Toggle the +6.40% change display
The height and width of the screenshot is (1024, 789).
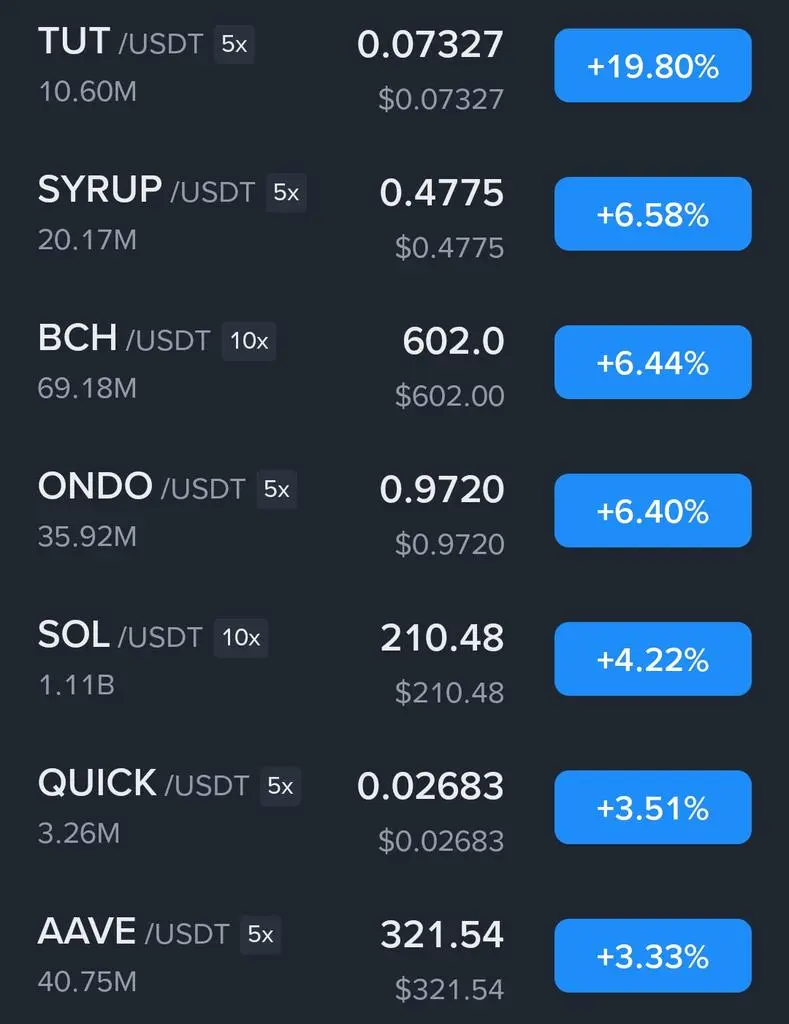pos(652,510)
